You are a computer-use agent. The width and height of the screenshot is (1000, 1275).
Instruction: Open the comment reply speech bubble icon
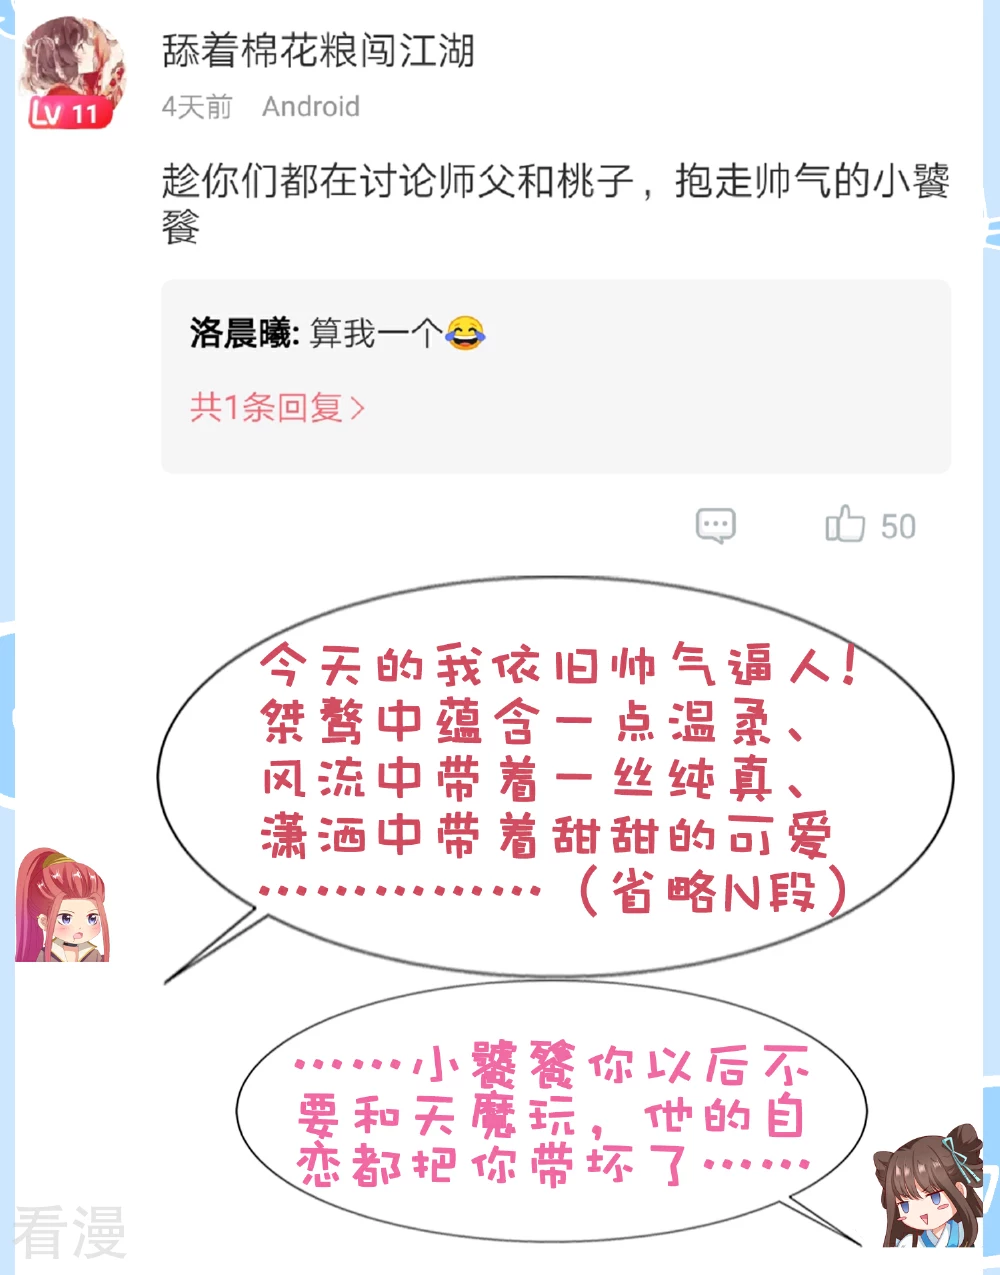coord(715,526)
